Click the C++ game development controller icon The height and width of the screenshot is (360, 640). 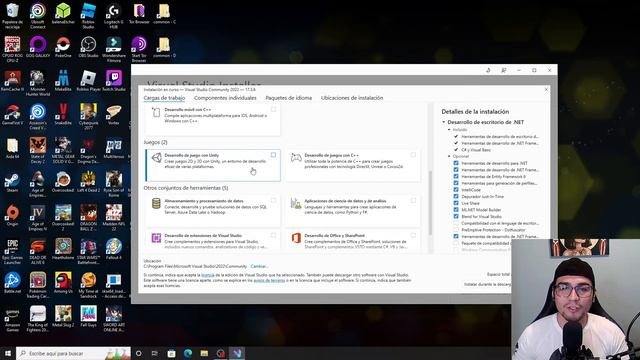click(296, 158)
